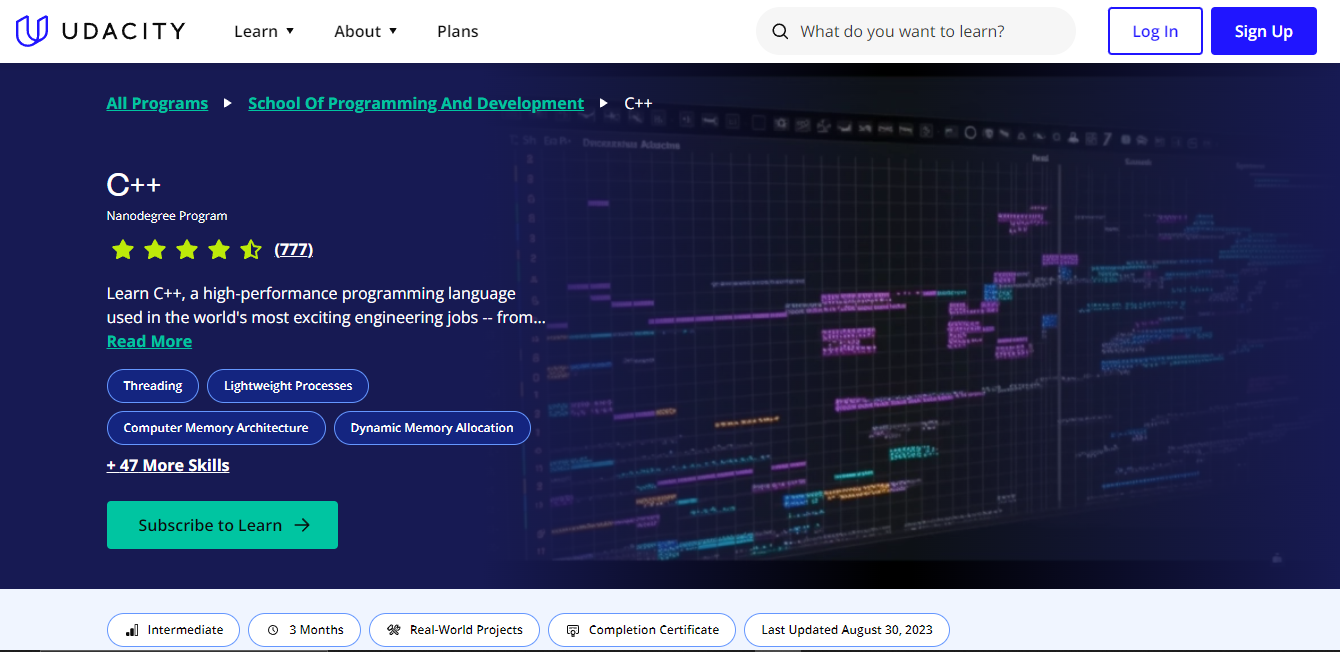1340x652 pixels.
Task: Click the tools icon beside Real-World Projects
Action: tap(394, 630)
